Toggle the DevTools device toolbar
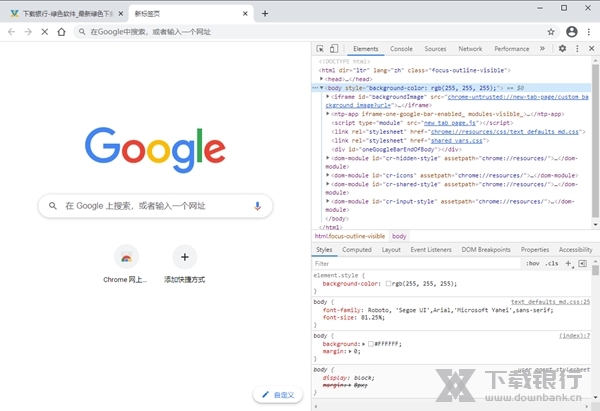This screenshot has width=600, height=411. pos(334,49)
